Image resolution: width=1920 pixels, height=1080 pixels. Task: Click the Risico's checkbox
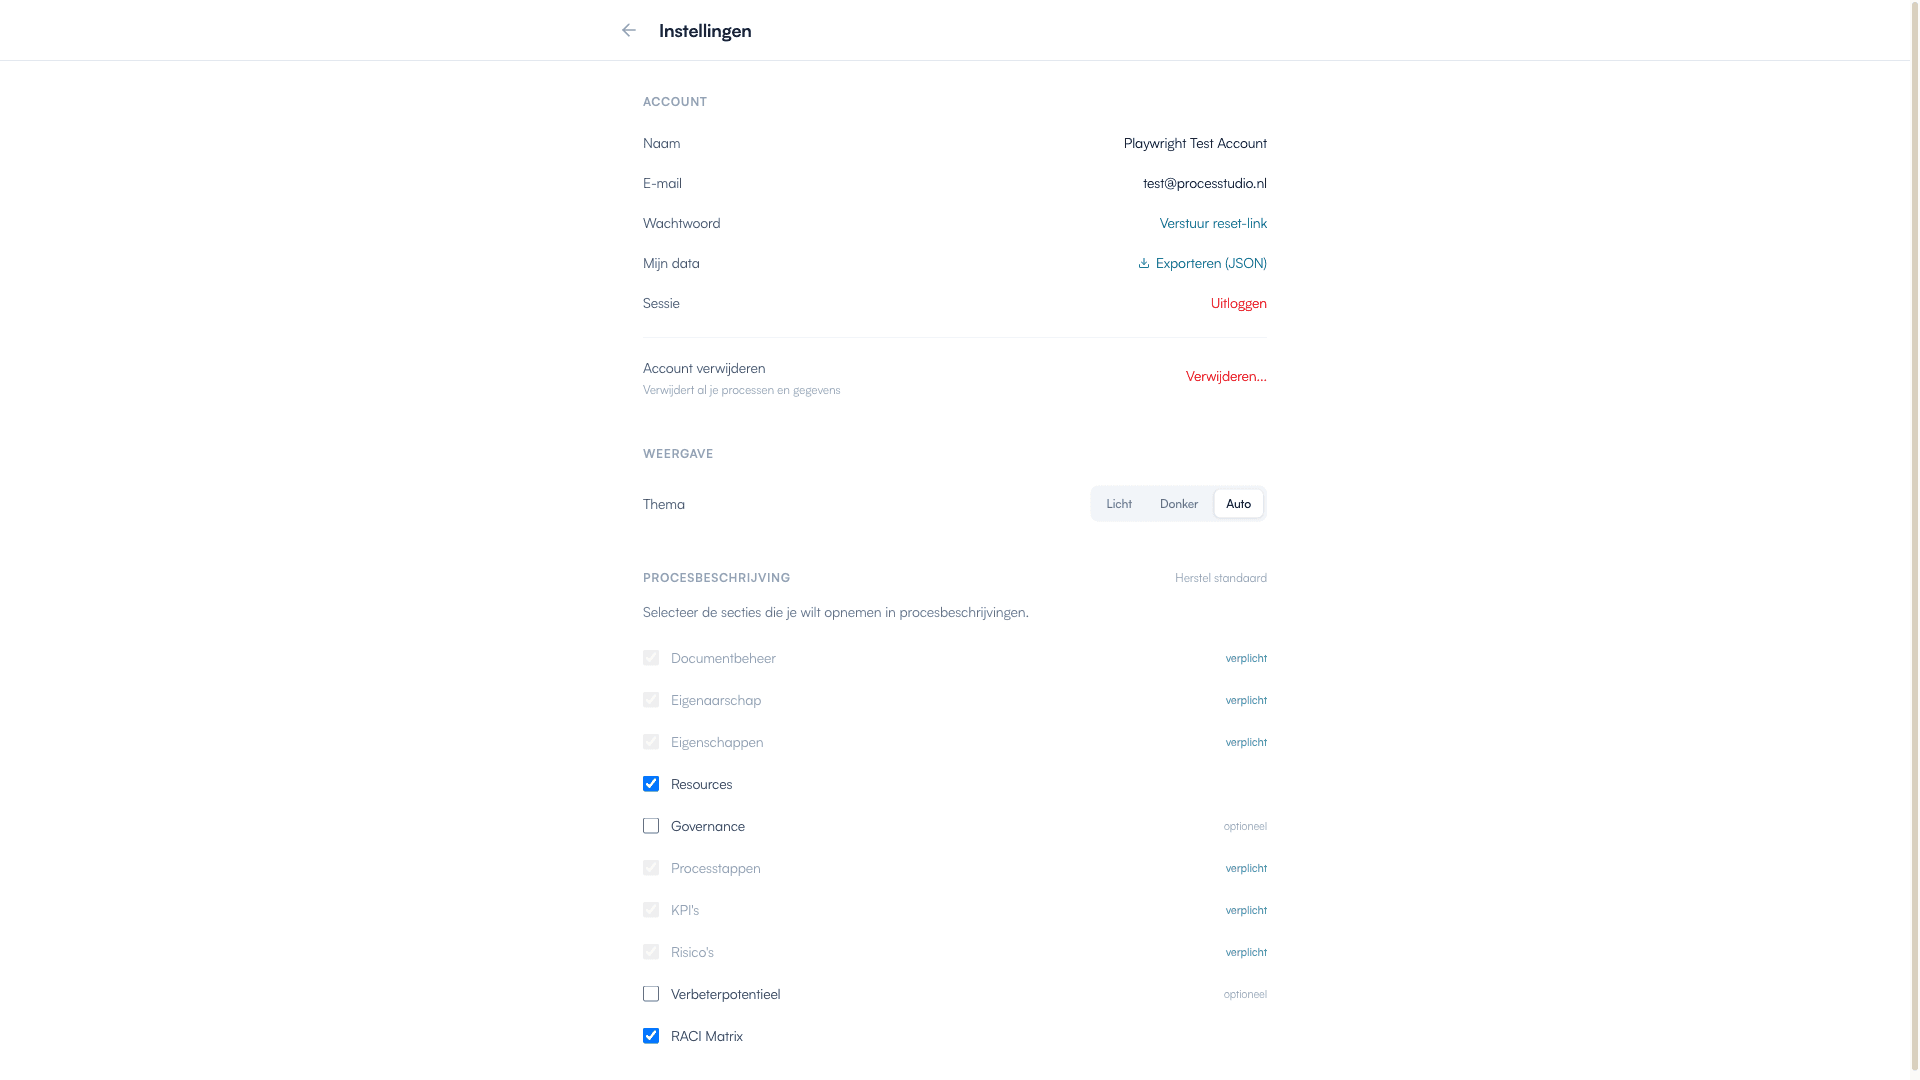651,952
